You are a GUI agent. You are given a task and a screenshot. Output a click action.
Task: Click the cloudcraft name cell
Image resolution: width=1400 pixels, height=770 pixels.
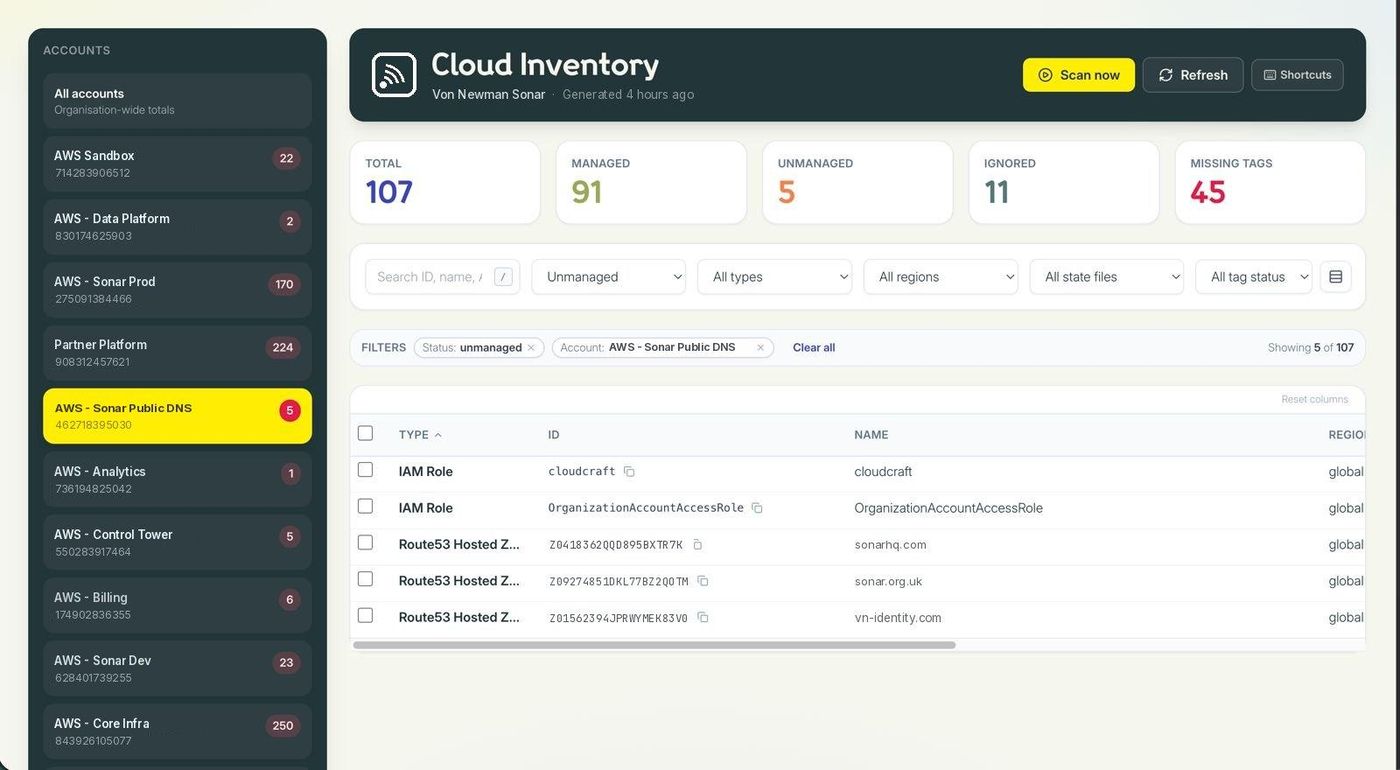pos(883,472)
